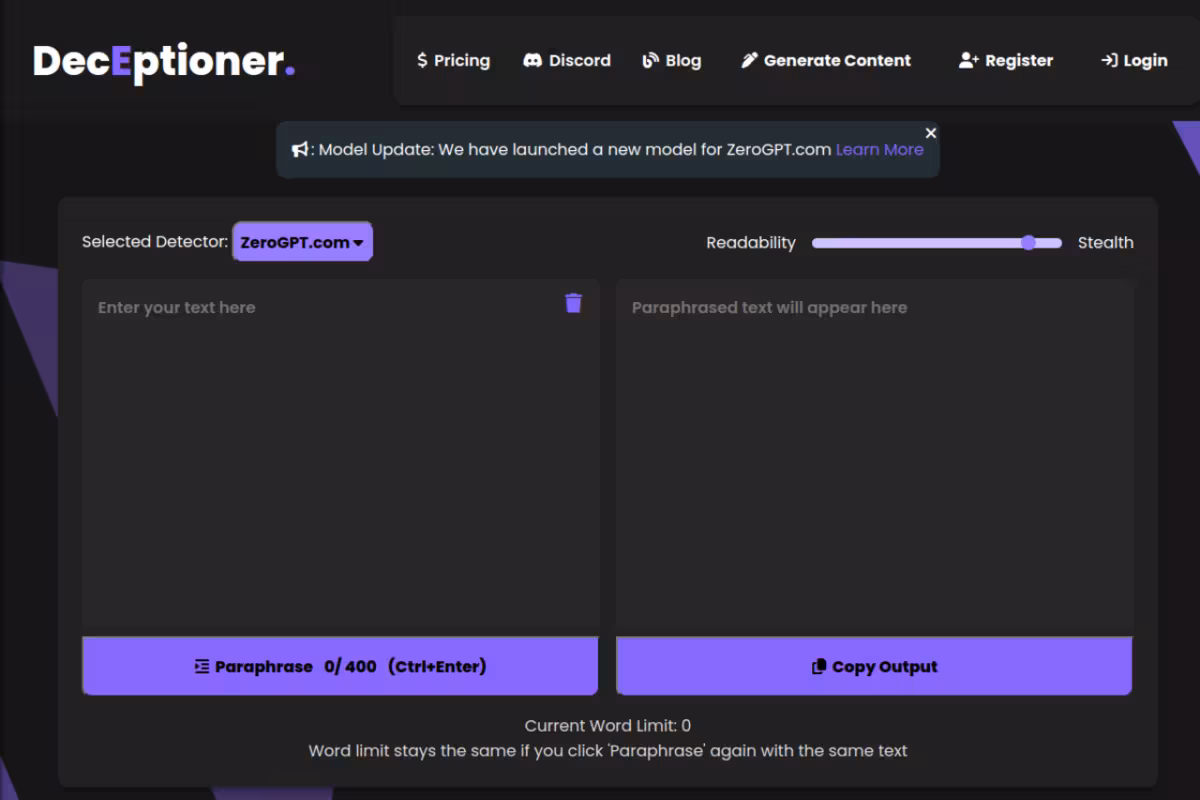Click the 'Readability' label

tap(751, 242)
